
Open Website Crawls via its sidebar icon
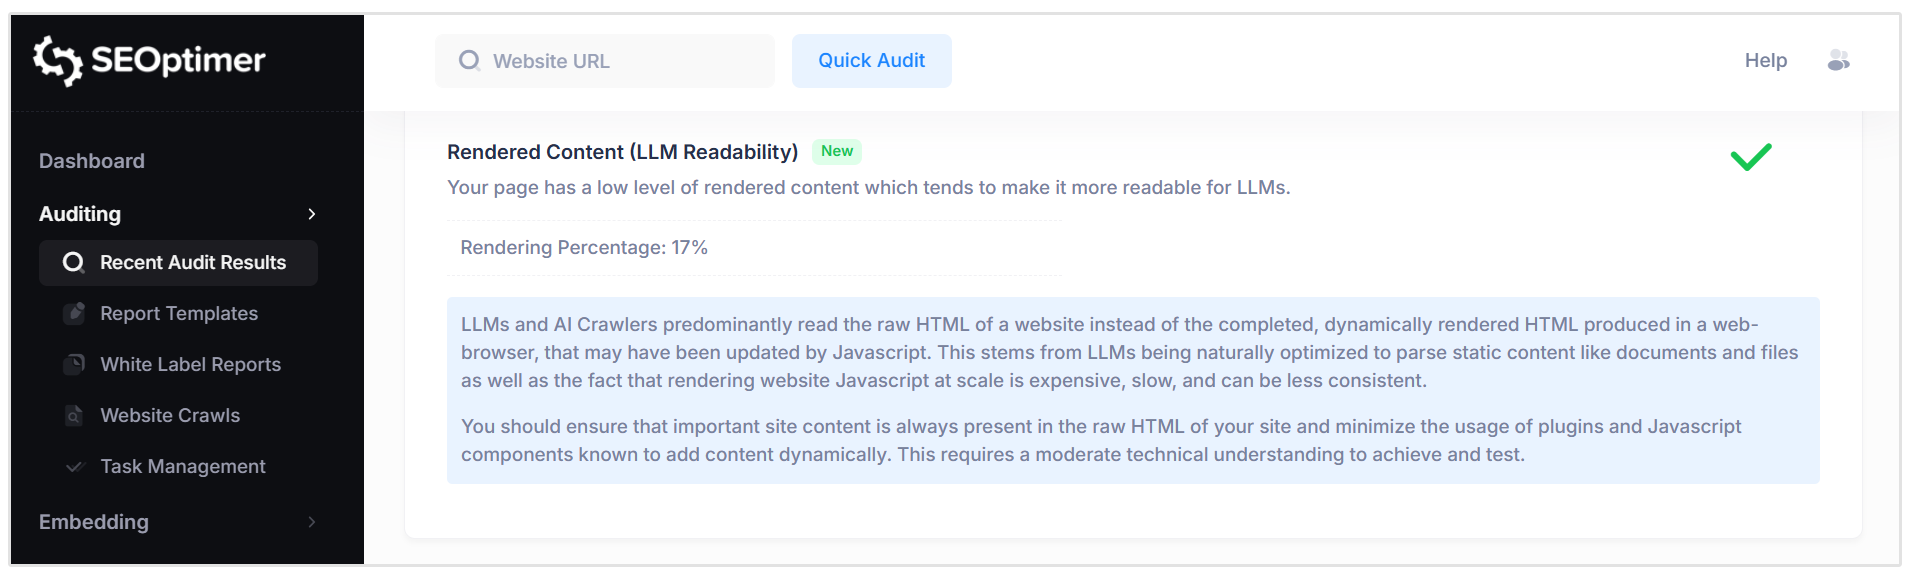coord(74,415)
